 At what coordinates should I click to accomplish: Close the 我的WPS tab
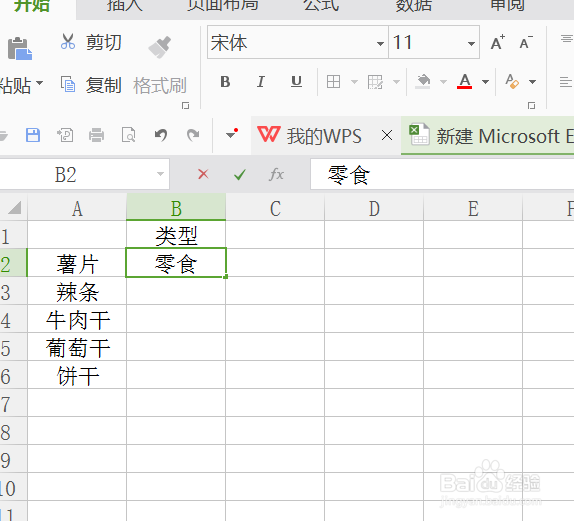pos(387,135)
